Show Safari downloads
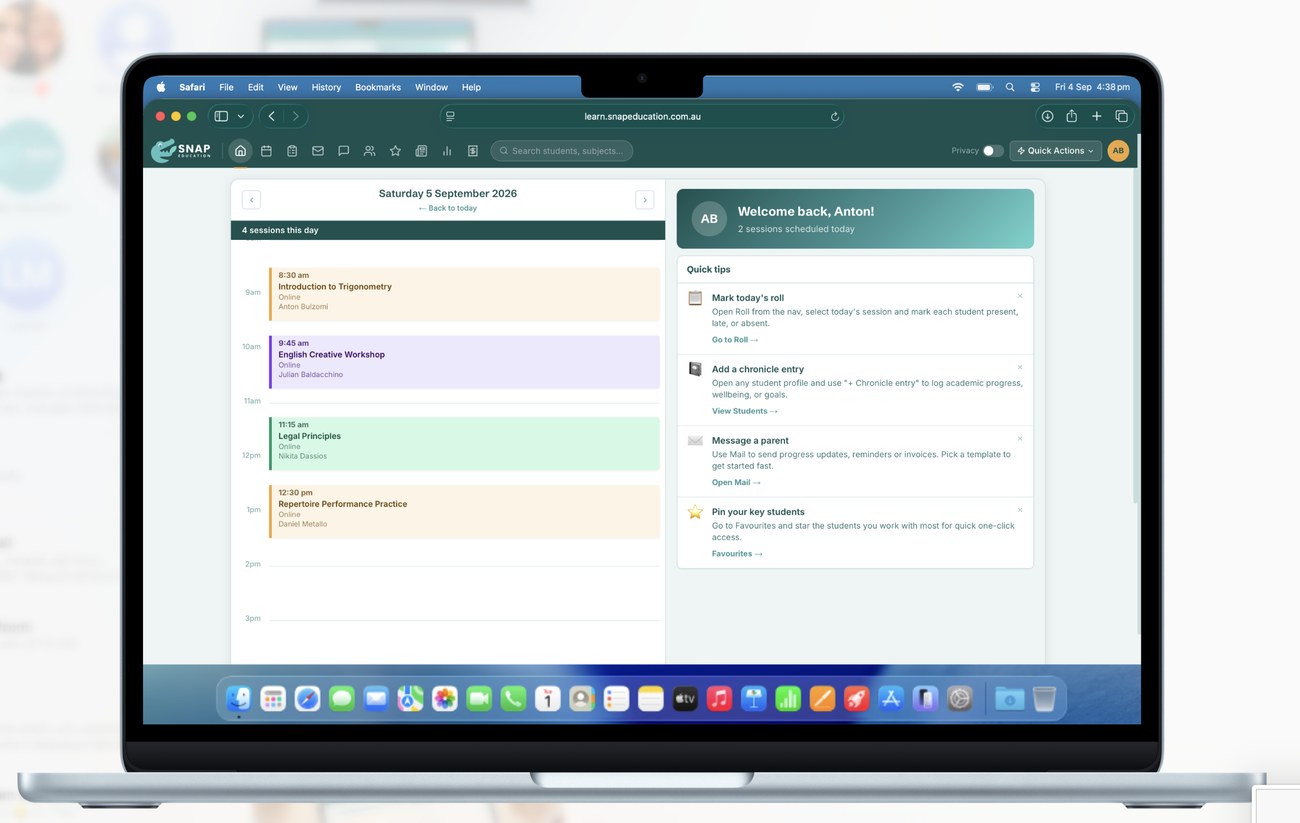 [1047, 116]
